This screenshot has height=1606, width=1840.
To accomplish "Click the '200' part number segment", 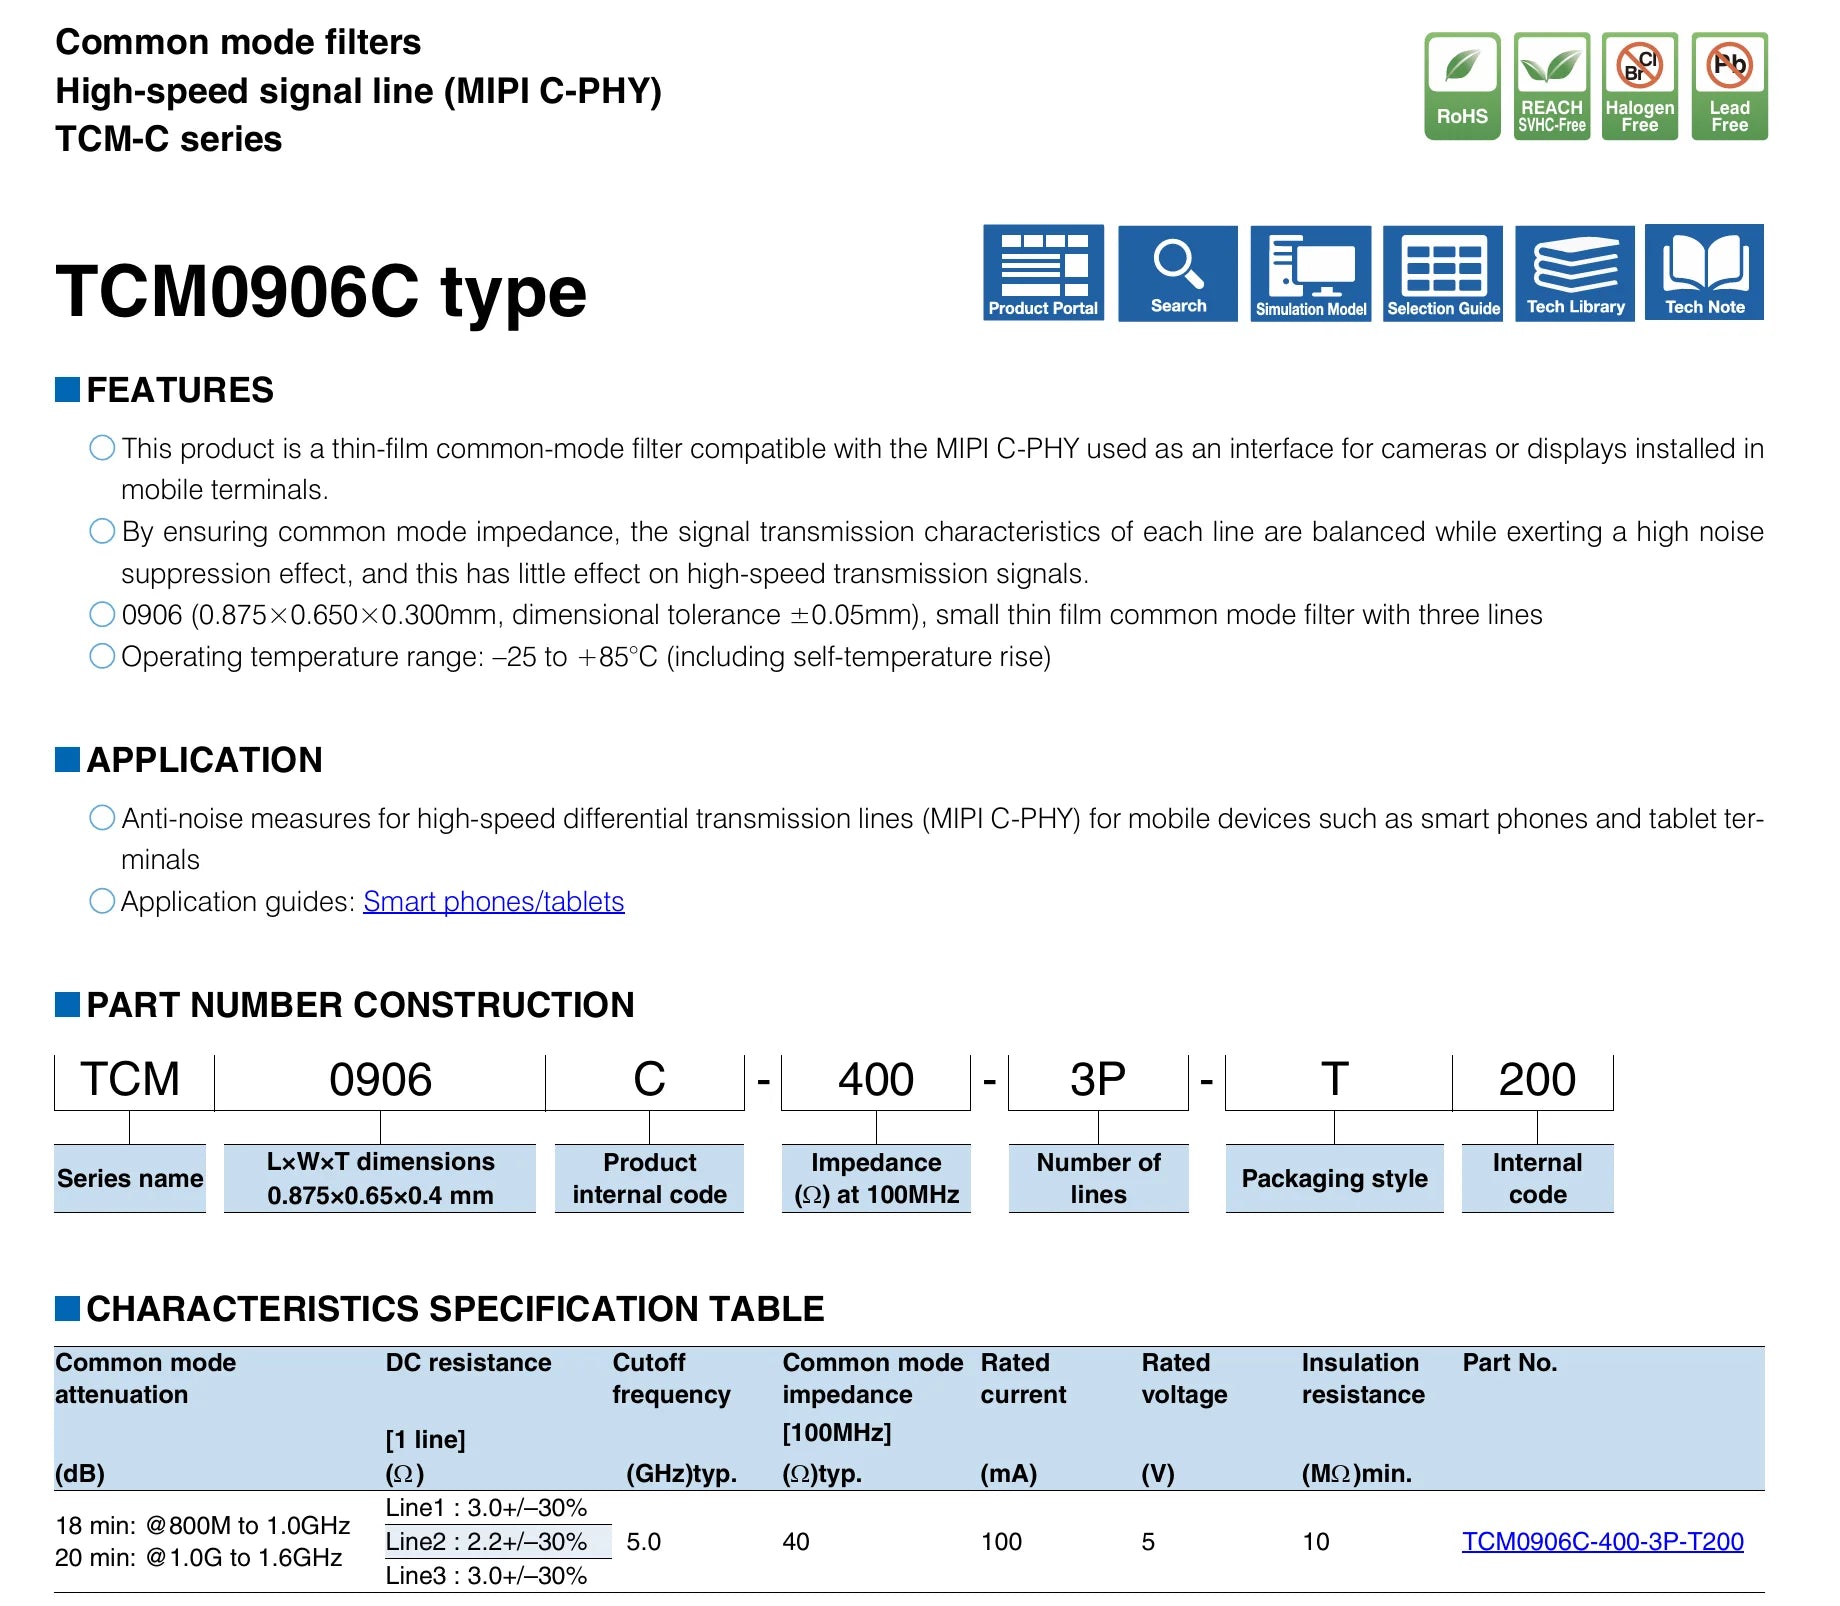I will point(1537,1080).
